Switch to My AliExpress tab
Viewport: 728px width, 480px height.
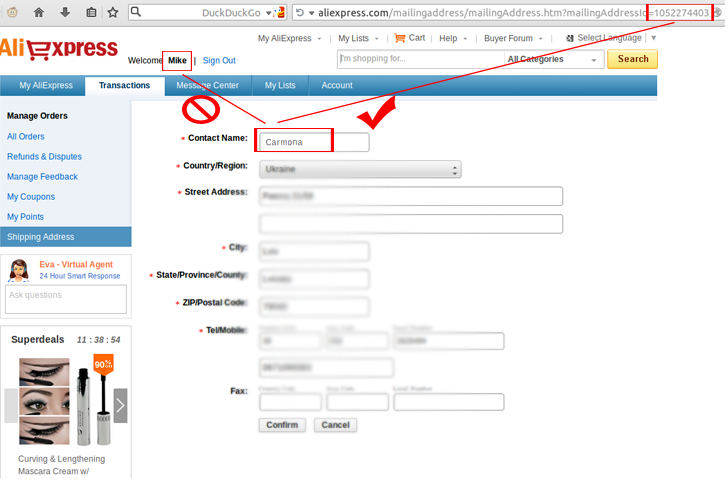[x=46, y=86]
